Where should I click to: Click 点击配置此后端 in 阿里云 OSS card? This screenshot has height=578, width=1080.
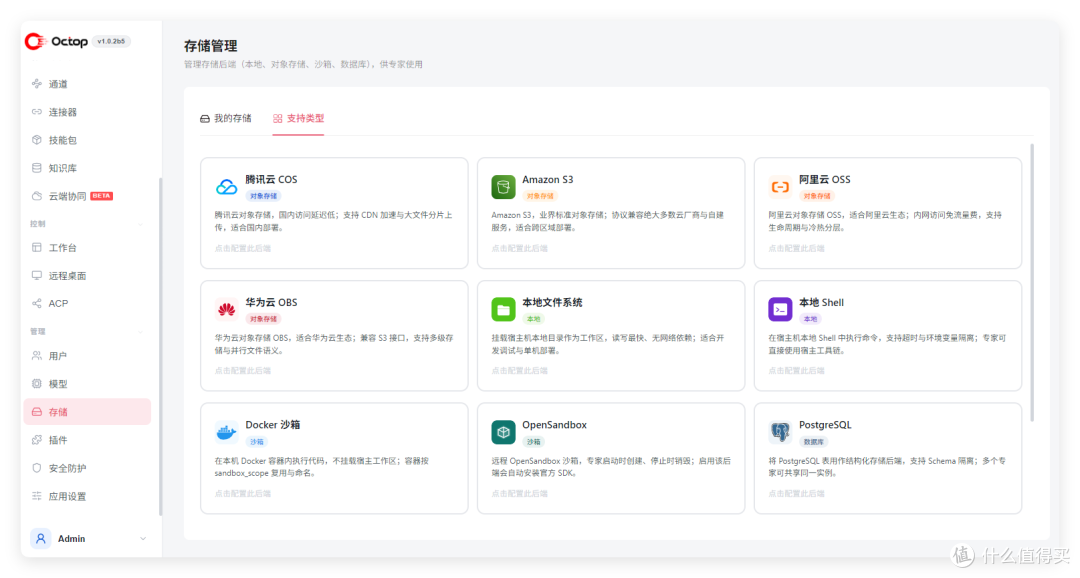(796, 248)
